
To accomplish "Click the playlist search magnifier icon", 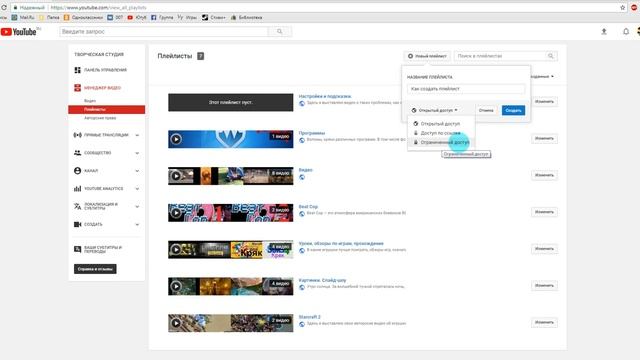I will coord(551,56).
